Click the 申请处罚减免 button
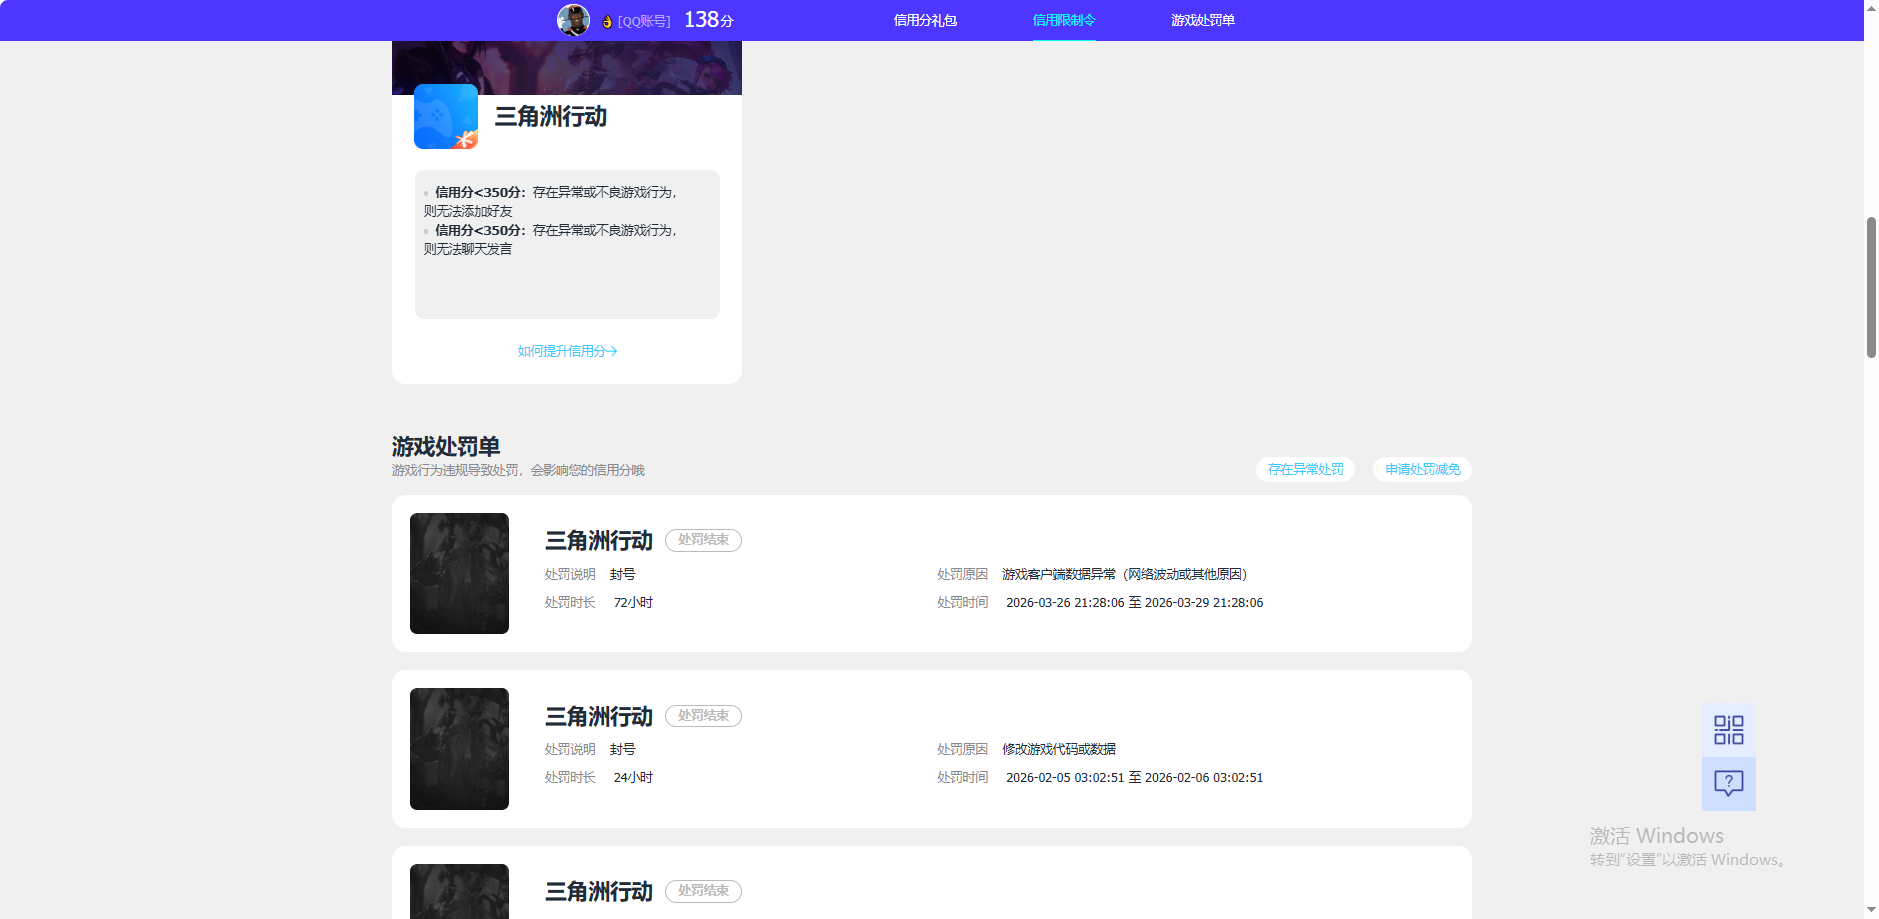This screenshot has width=1879, height=919. pyautogui.click(x=1422, y=469)
